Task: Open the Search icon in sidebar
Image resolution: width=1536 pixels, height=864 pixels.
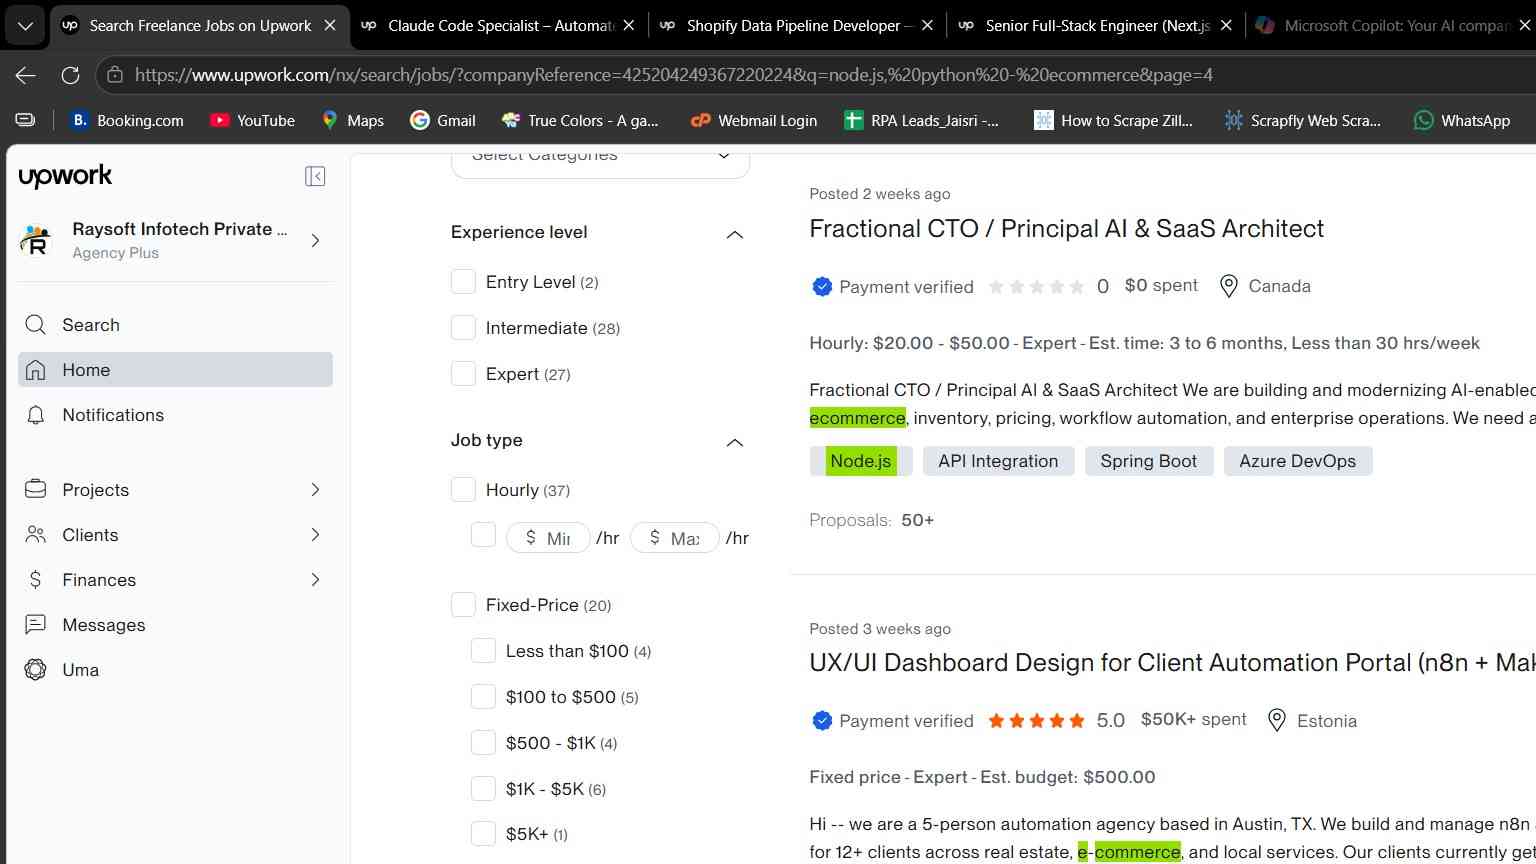Action: (36, 325)
